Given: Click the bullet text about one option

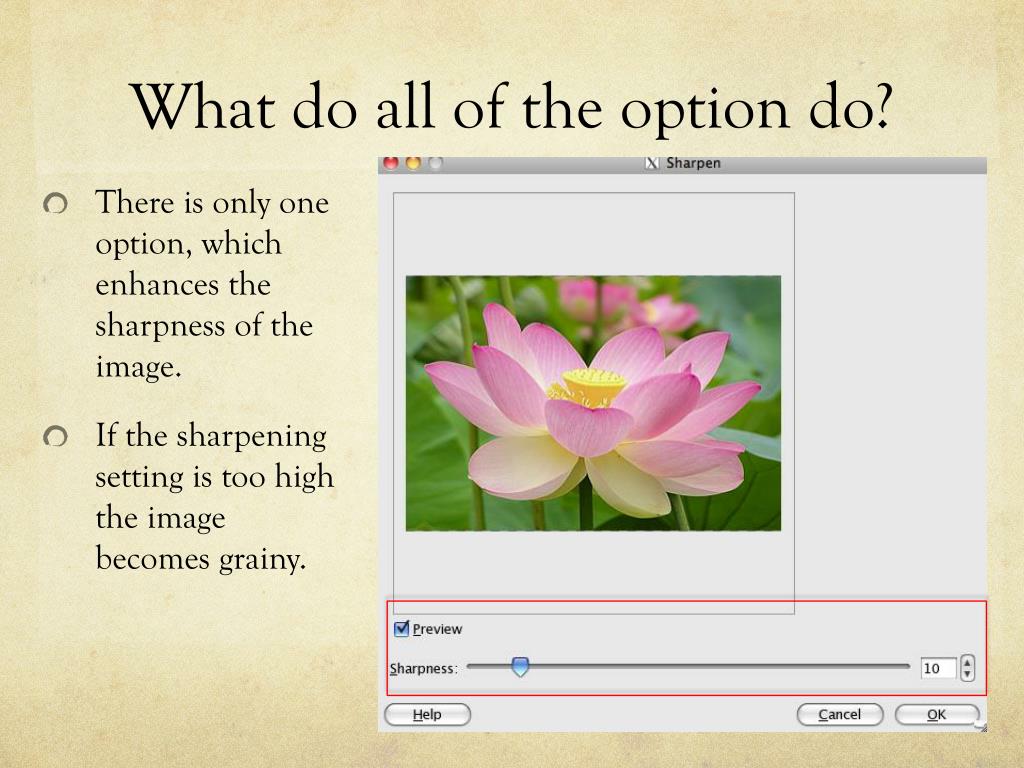Looking at the screenshot, I should [212, 284].
